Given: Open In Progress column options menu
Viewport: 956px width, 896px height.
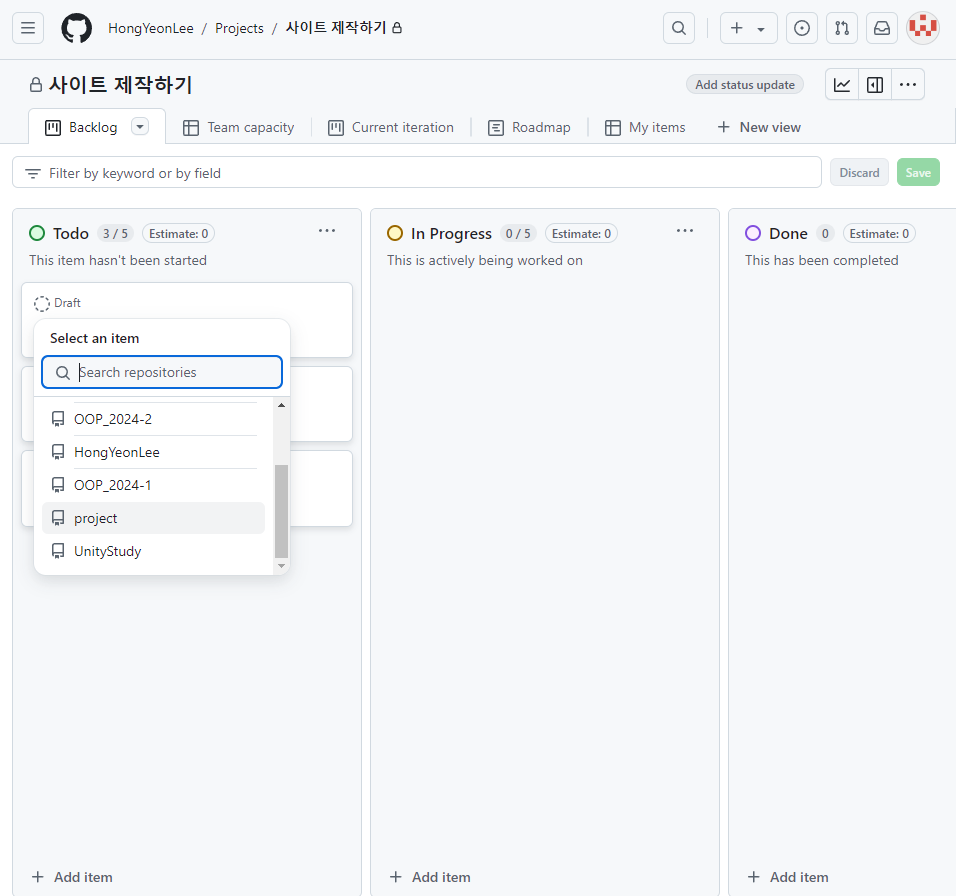Looking at the screenshot, I should tap(685, 231).
